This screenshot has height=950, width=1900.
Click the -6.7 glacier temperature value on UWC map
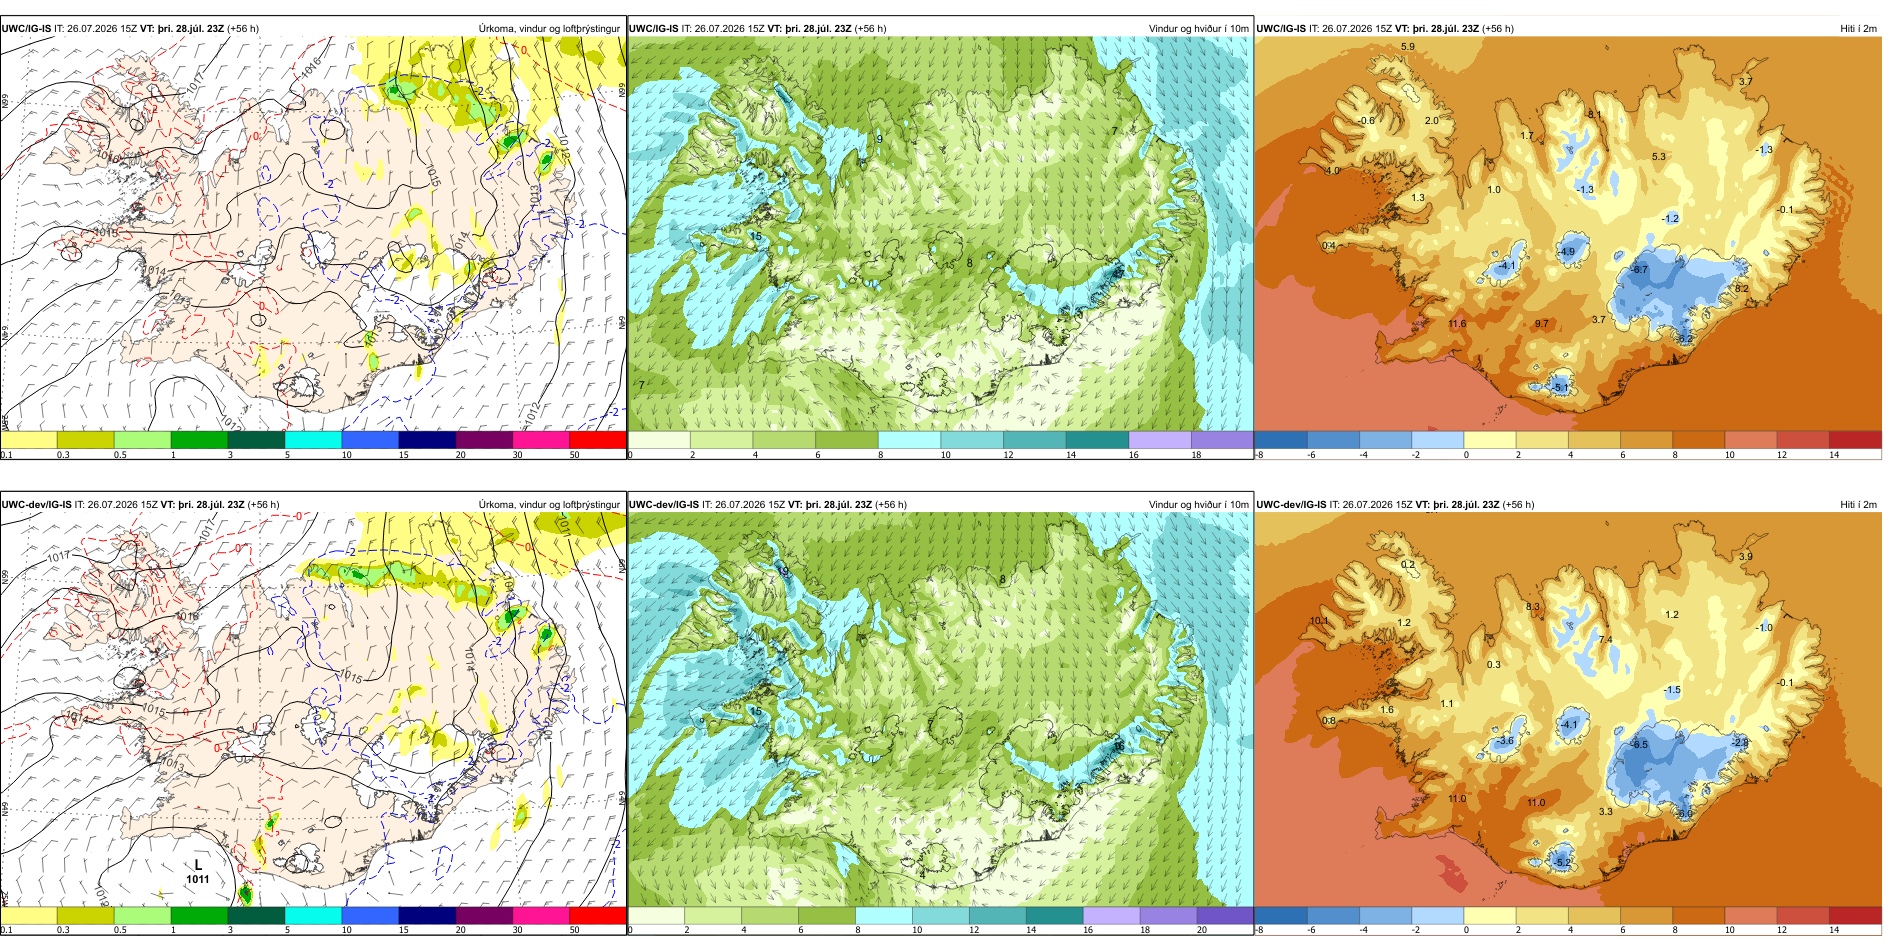(x=1640, y=270)
